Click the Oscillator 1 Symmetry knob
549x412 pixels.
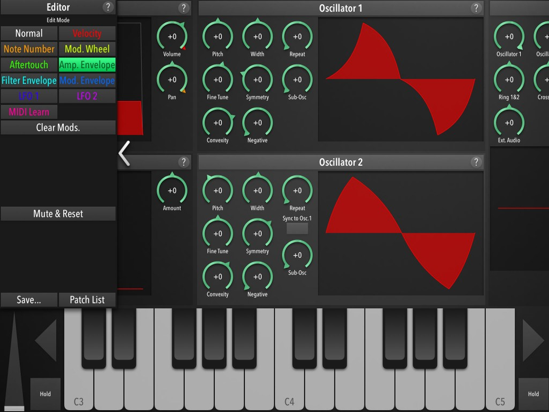click(257, 79)
